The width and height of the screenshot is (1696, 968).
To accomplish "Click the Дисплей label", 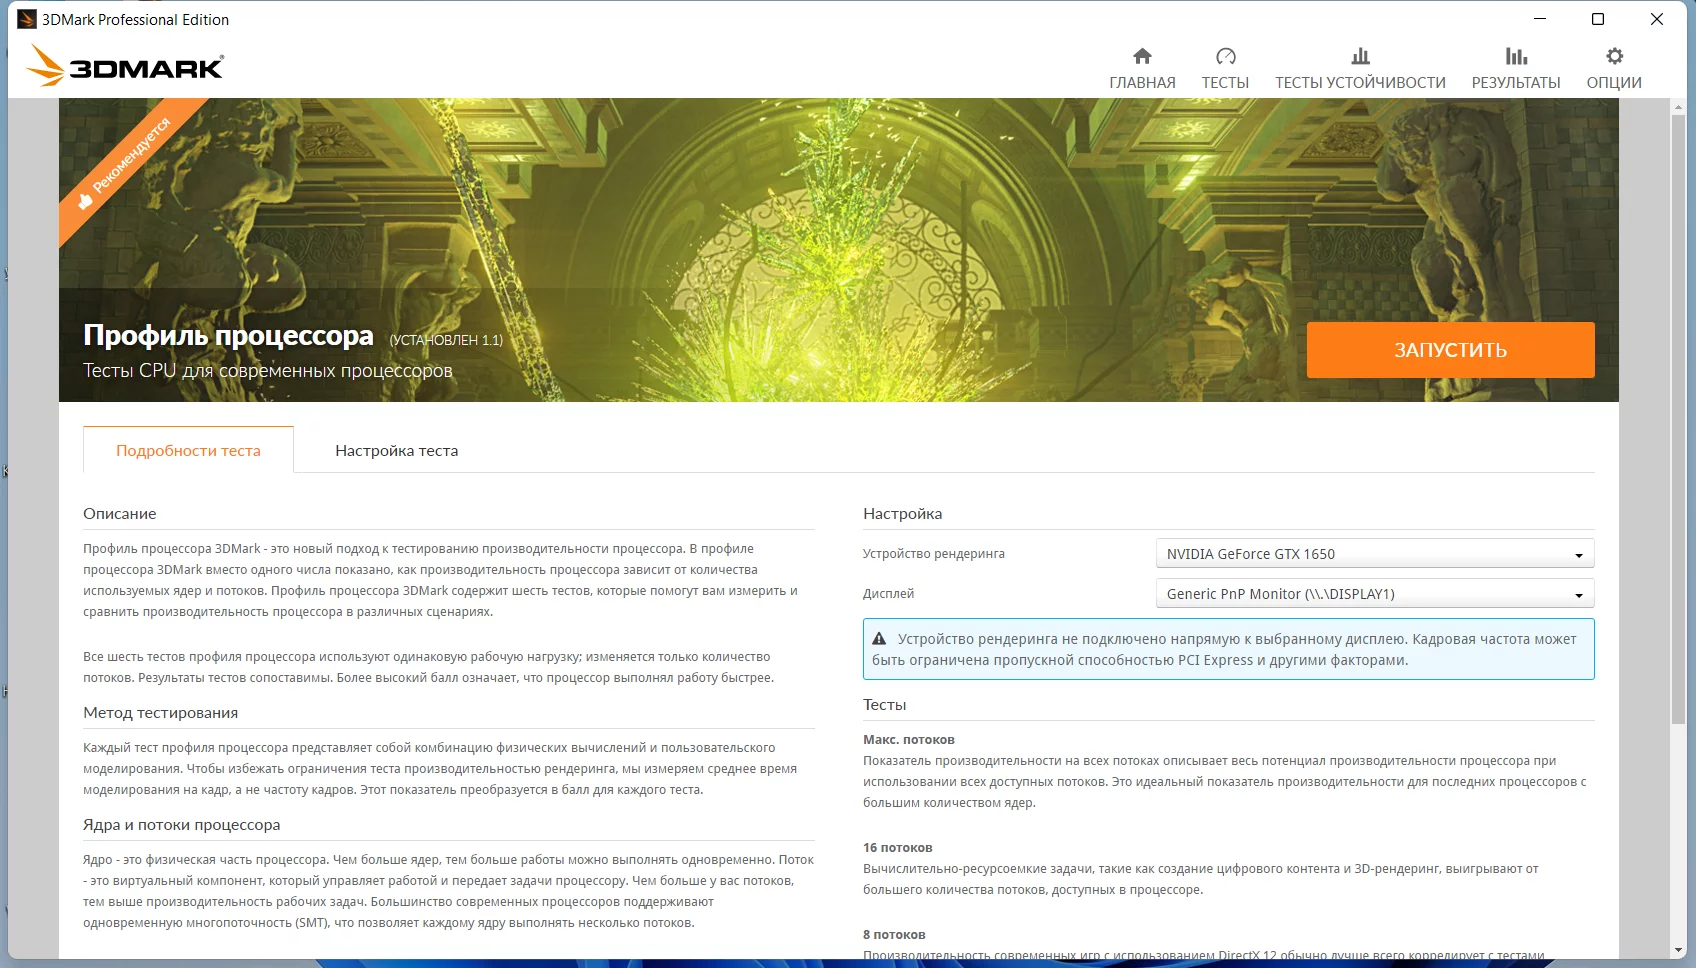I will coord(889,594).
